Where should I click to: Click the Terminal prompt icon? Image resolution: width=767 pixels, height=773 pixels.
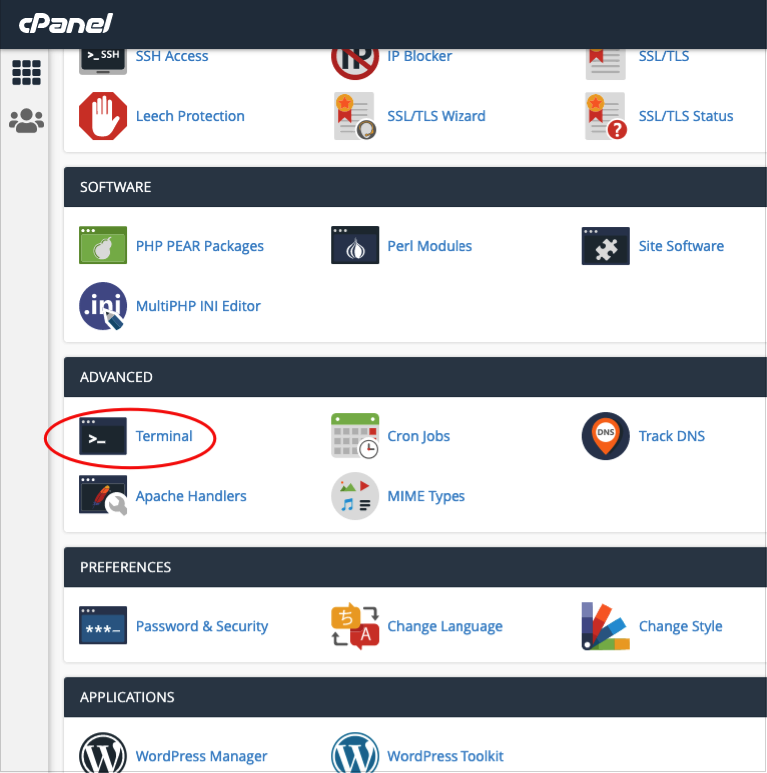pos(103,436)
